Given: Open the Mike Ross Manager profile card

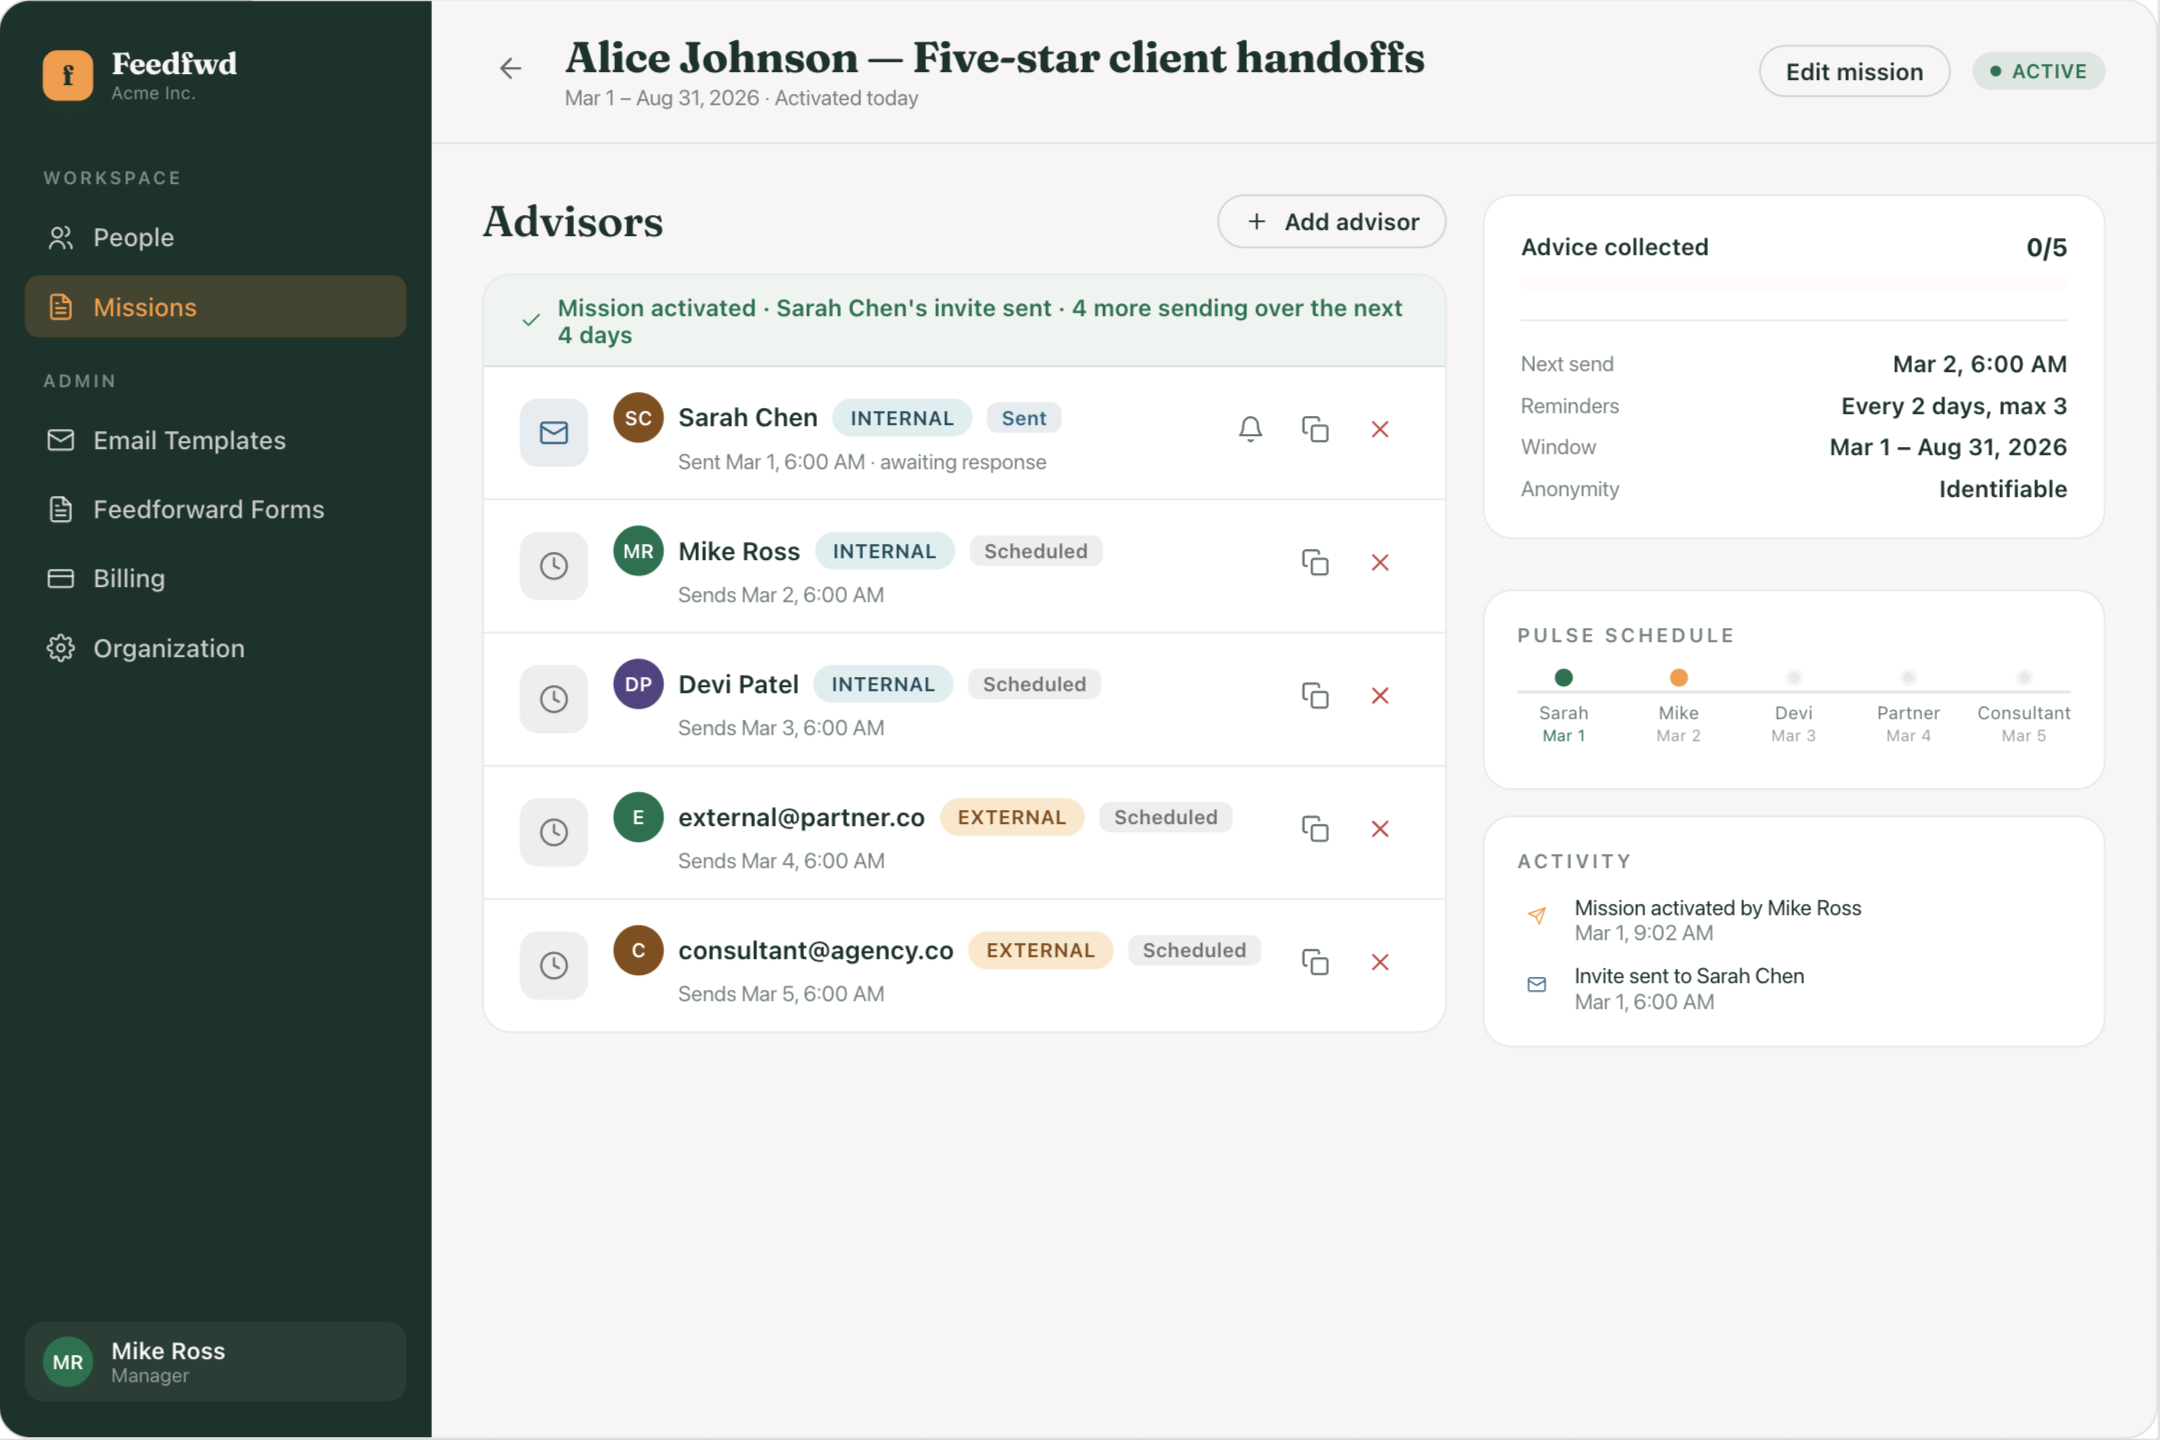Looking at the screenshot, I should (x=215, y=1361).
